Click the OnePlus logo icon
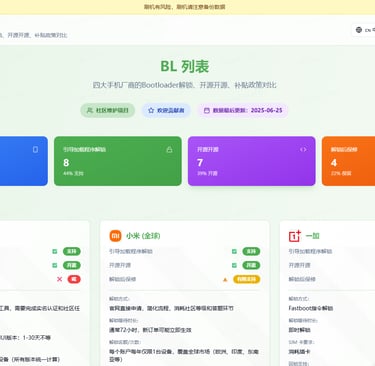 (x=295, y=236)
